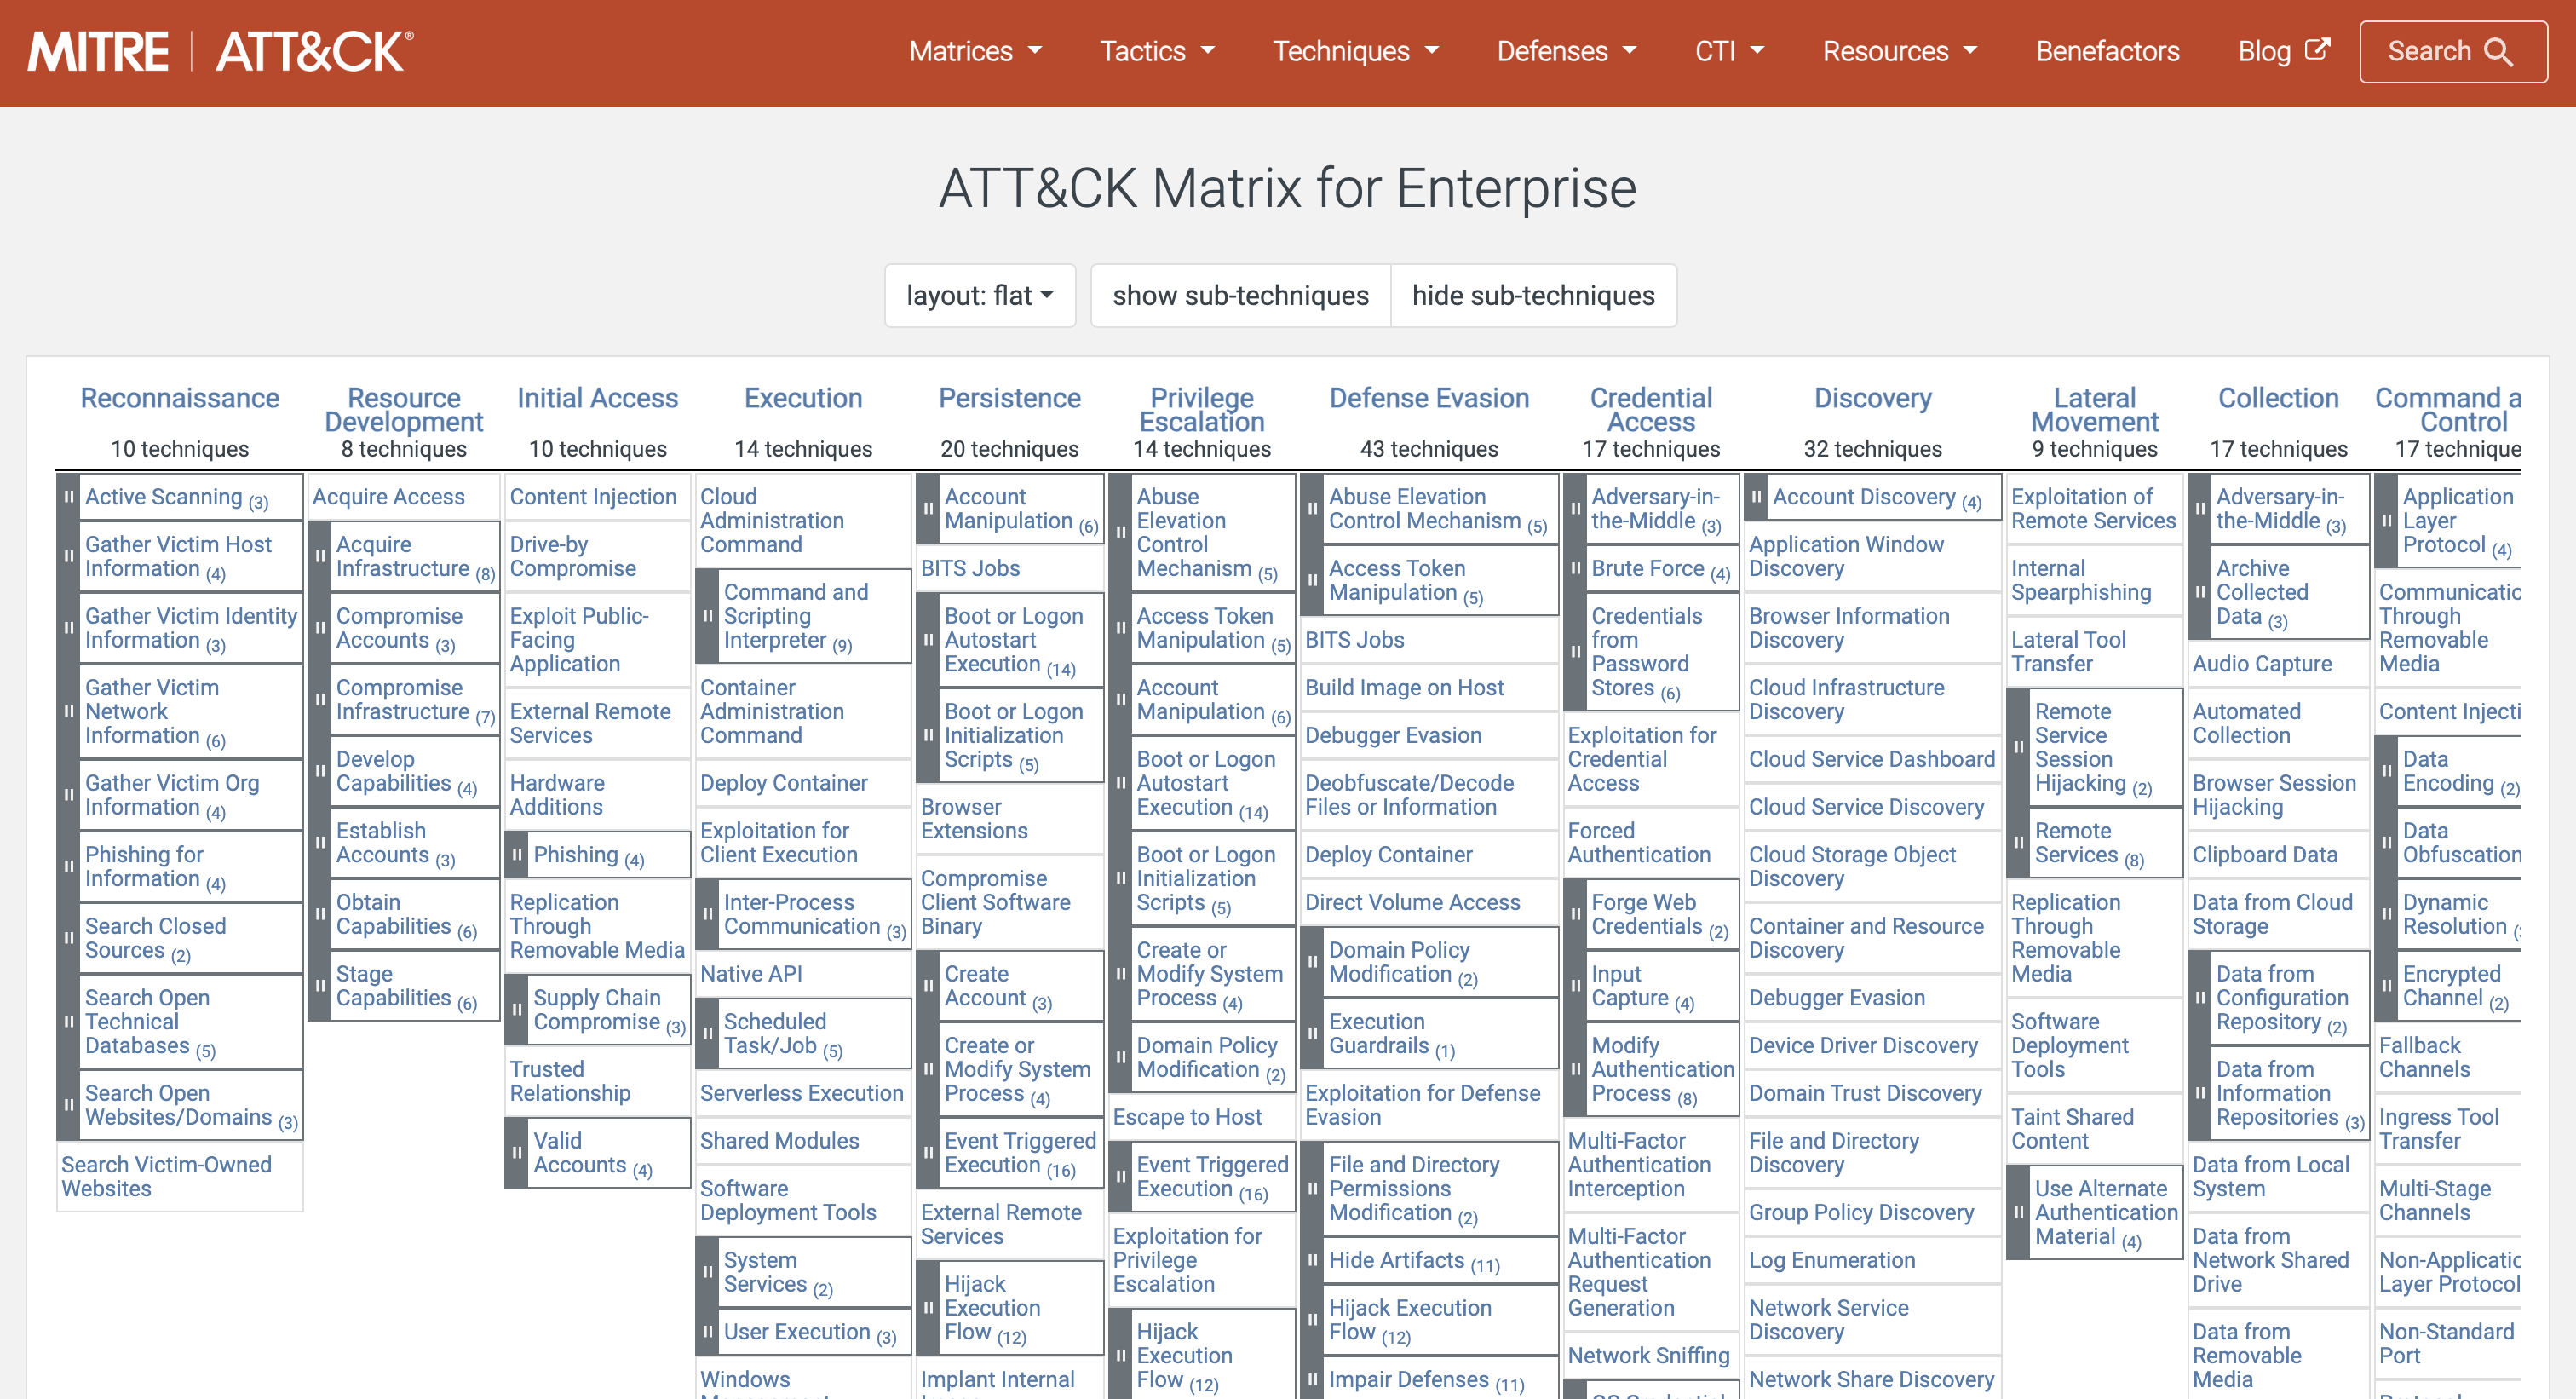The width and height of the screenshot is (2576, 1399).
Task: Expand Remote Services sub-techniques handle
Action: [2018, 843]
